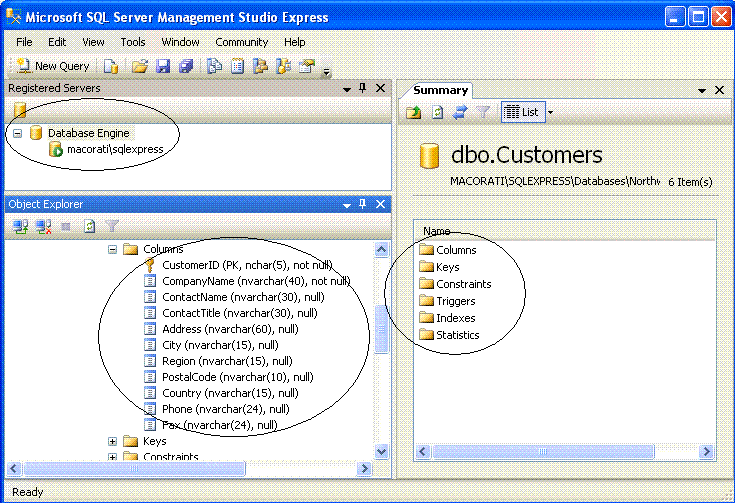Collapse the Columns folder in Object Explorer
Viewport: 735px width, 503px height.
point(112,249)
